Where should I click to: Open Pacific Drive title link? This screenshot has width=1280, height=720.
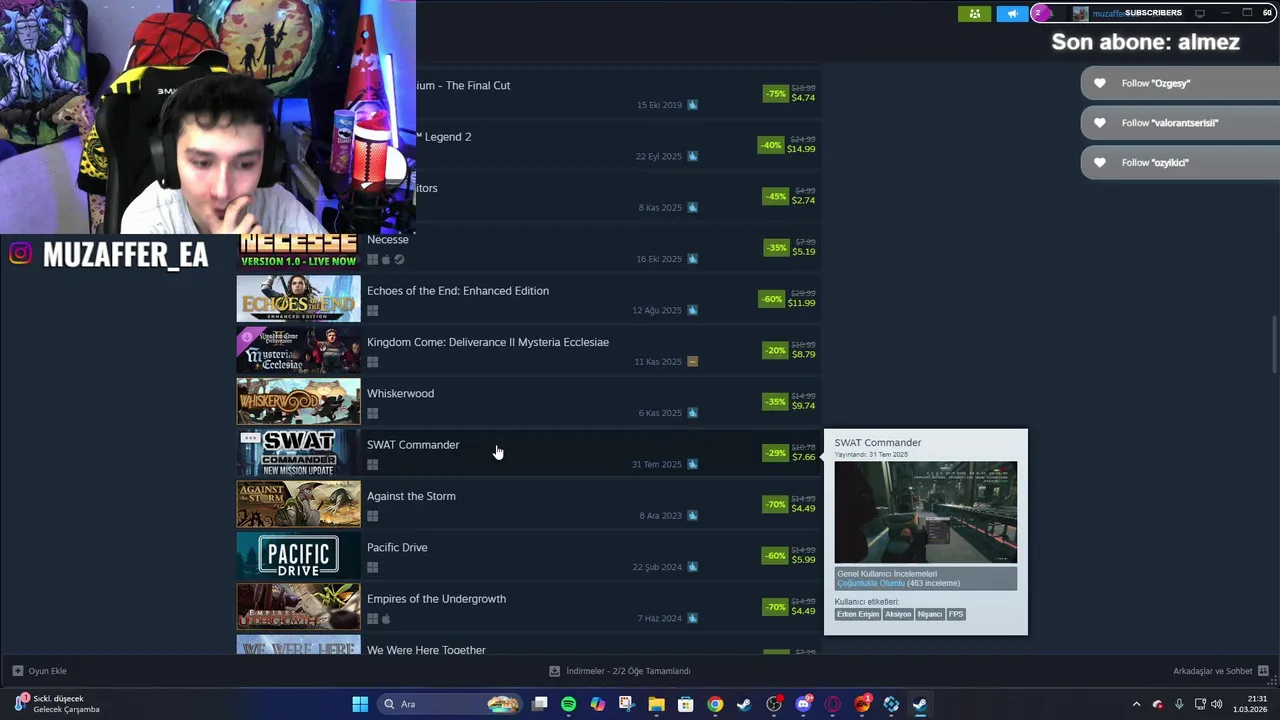coord(397,548)
